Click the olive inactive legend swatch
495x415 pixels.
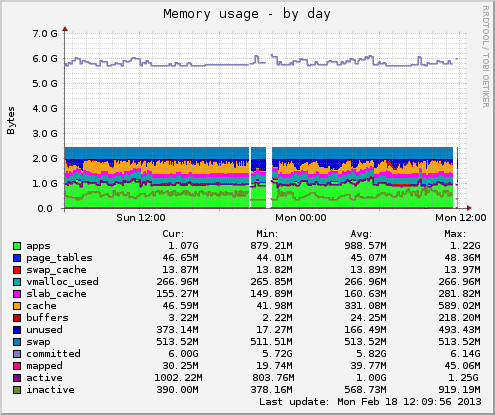[x=17, y=390]
